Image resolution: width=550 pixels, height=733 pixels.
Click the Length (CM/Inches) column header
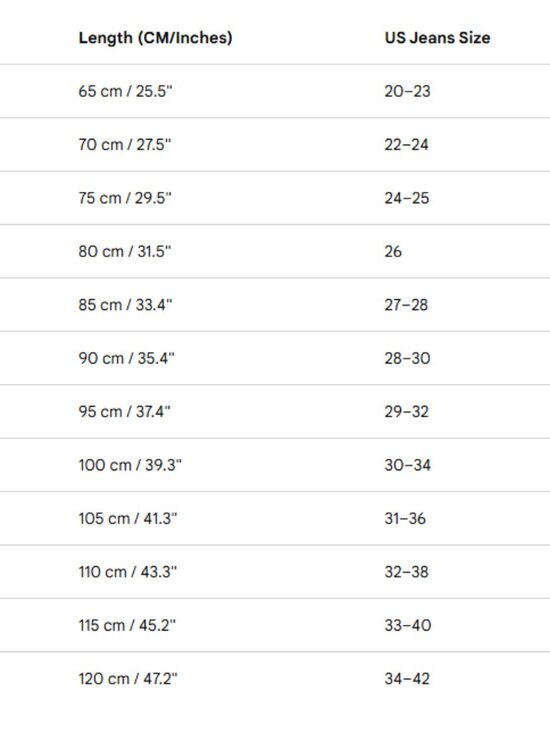(155, 38)
